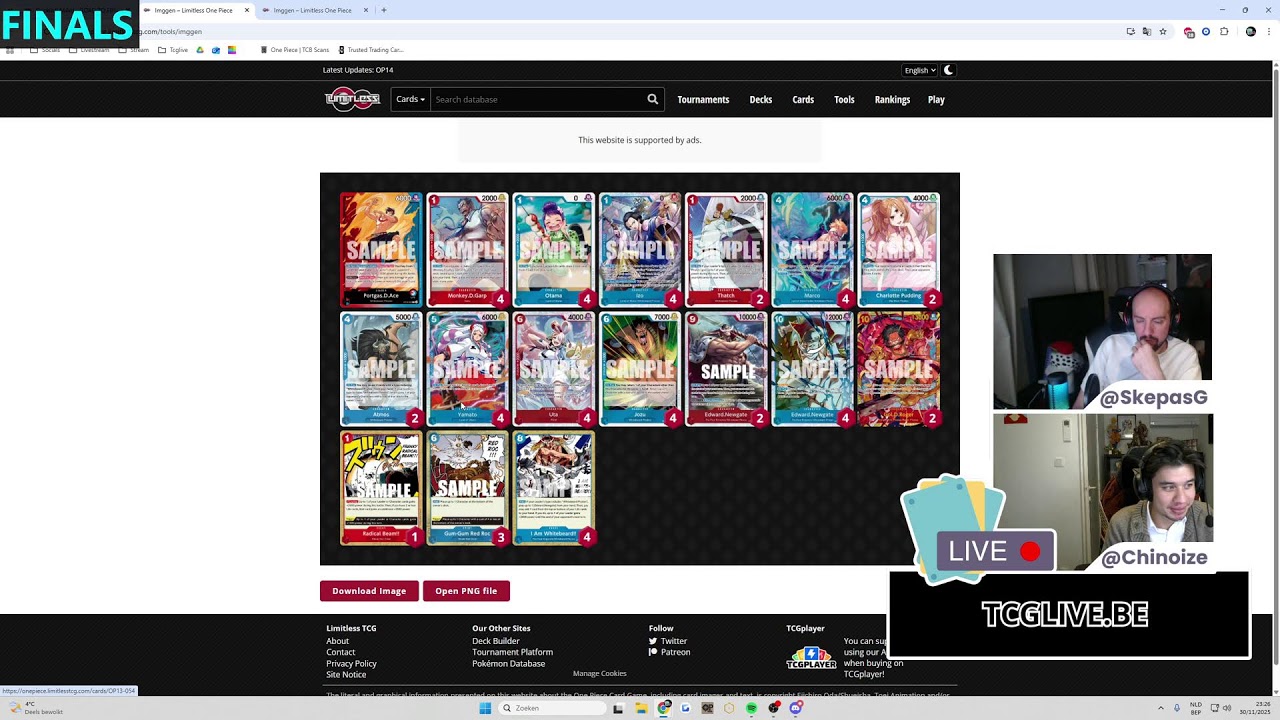Open the Privacy Policy link

click(352, 663)
